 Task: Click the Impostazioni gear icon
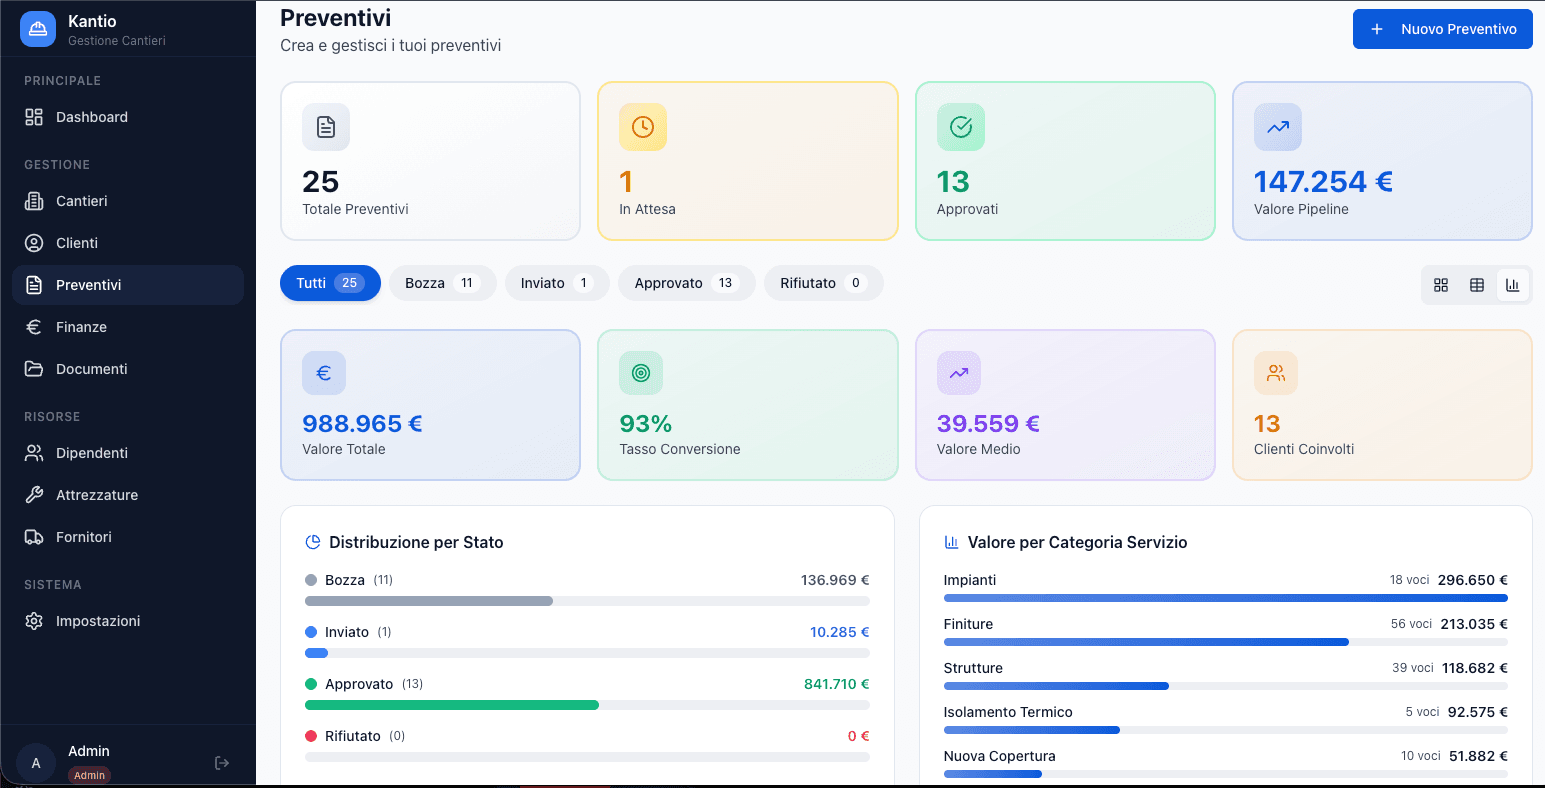[34, 621]
